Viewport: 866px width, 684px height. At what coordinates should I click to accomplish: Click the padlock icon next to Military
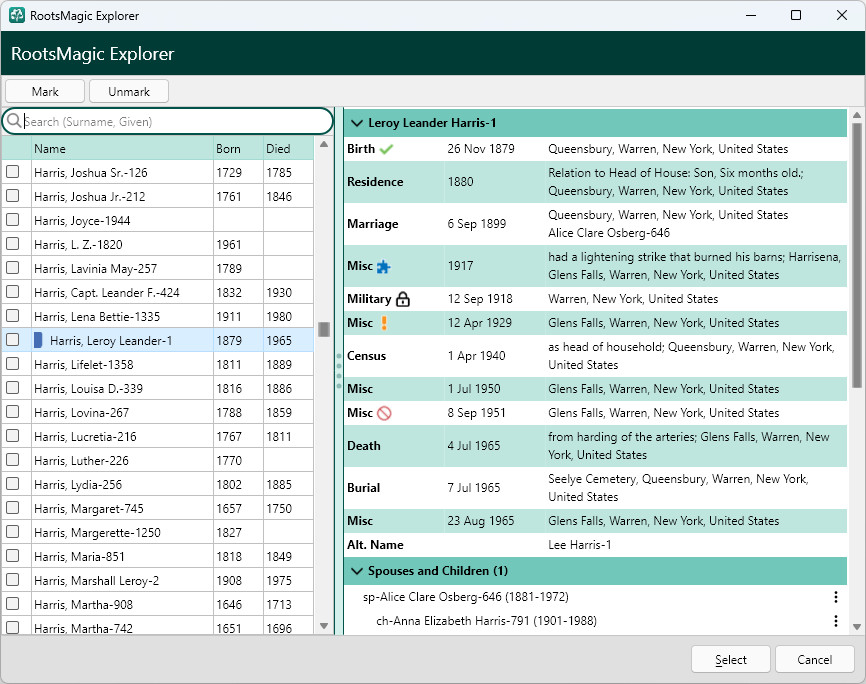tap(403, 299)
